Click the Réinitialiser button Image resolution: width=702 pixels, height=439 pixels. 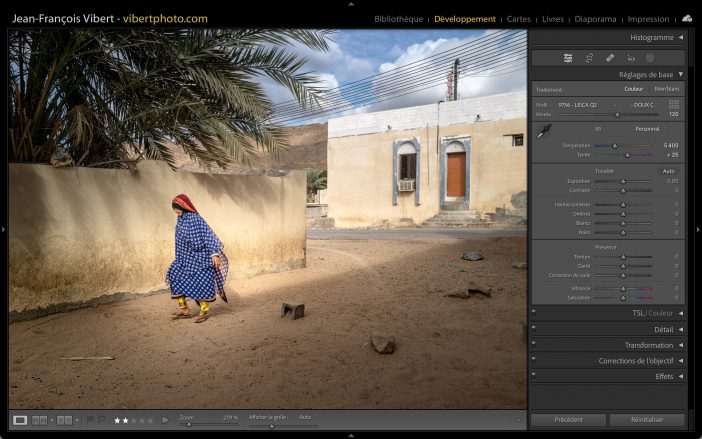tap(647, 420)
